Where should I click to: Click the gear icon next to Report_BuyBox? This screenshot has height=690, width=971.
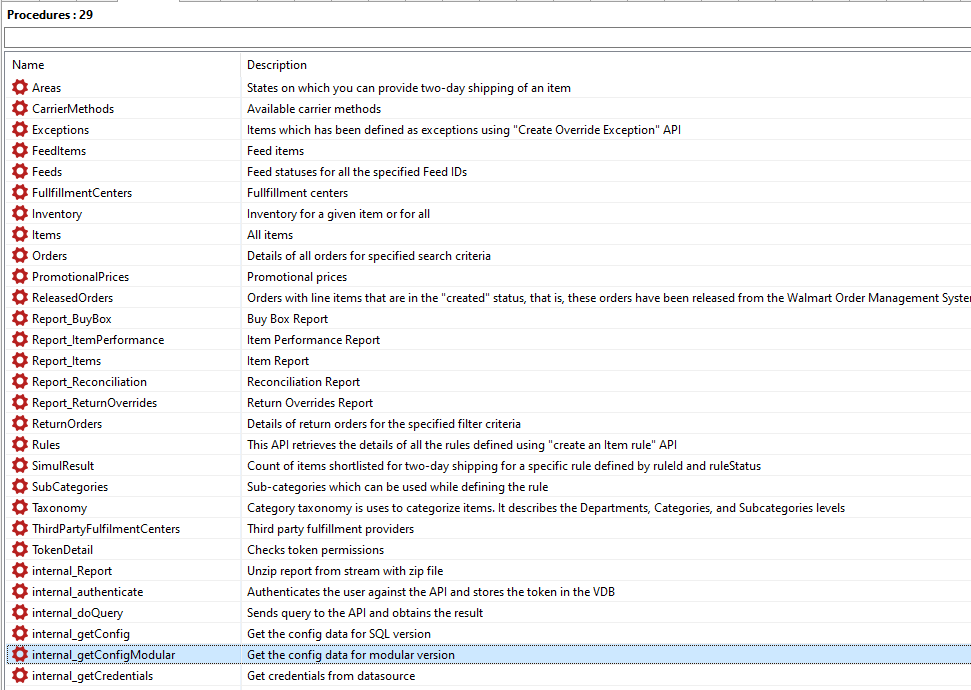[20, 319]
